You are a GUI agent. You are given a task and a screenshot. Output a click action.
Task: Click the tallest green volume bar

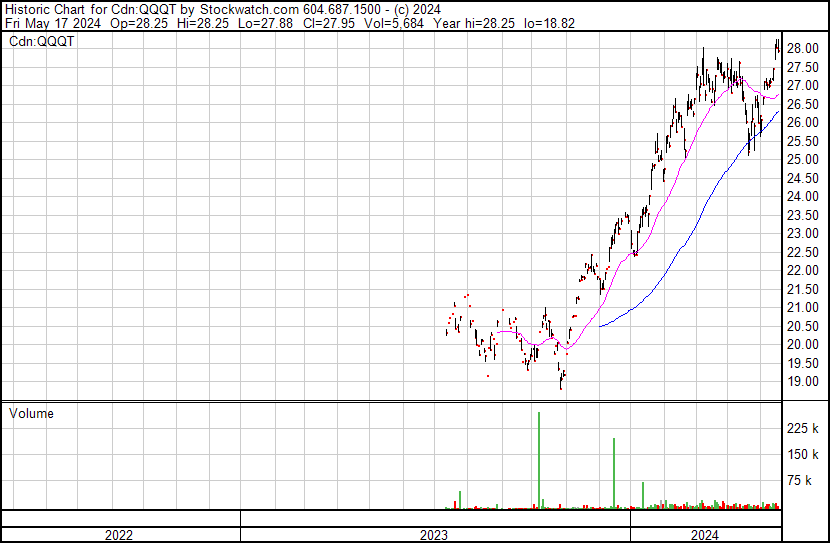point(539,458)
